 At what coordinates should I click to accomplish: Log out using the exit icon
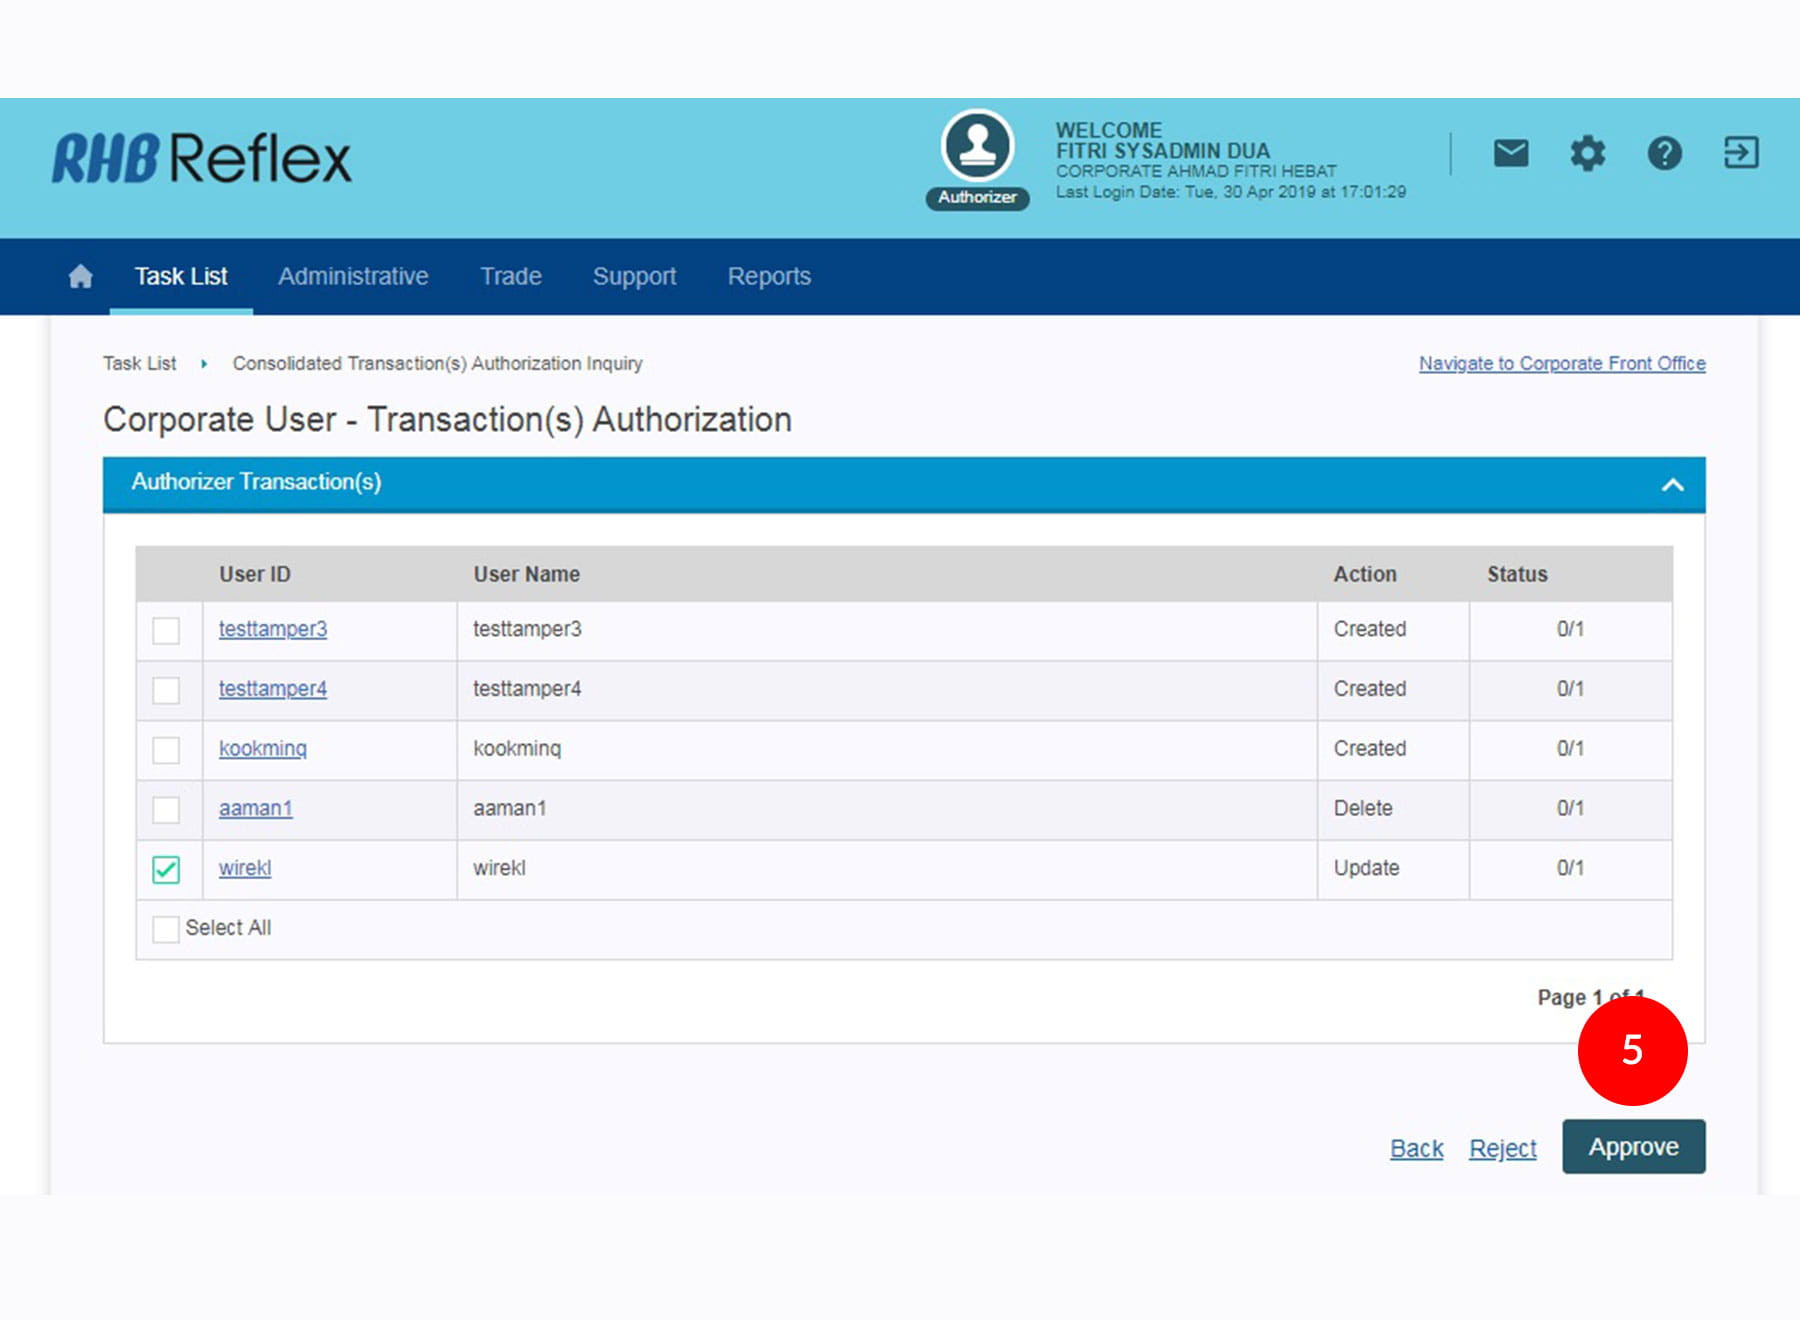(x=1740, y=153)
